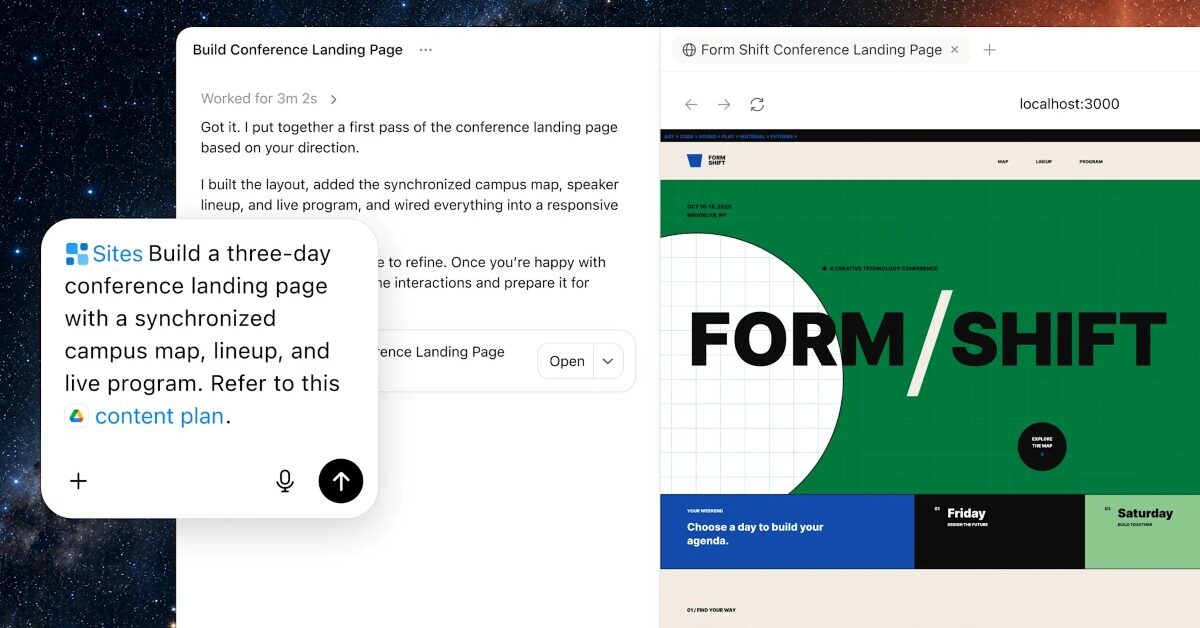Image resolution: width=1200 pixels, height=628 pixels.
Task: Click the Sites app icon in the prompt
Action: tap(77, 254)
